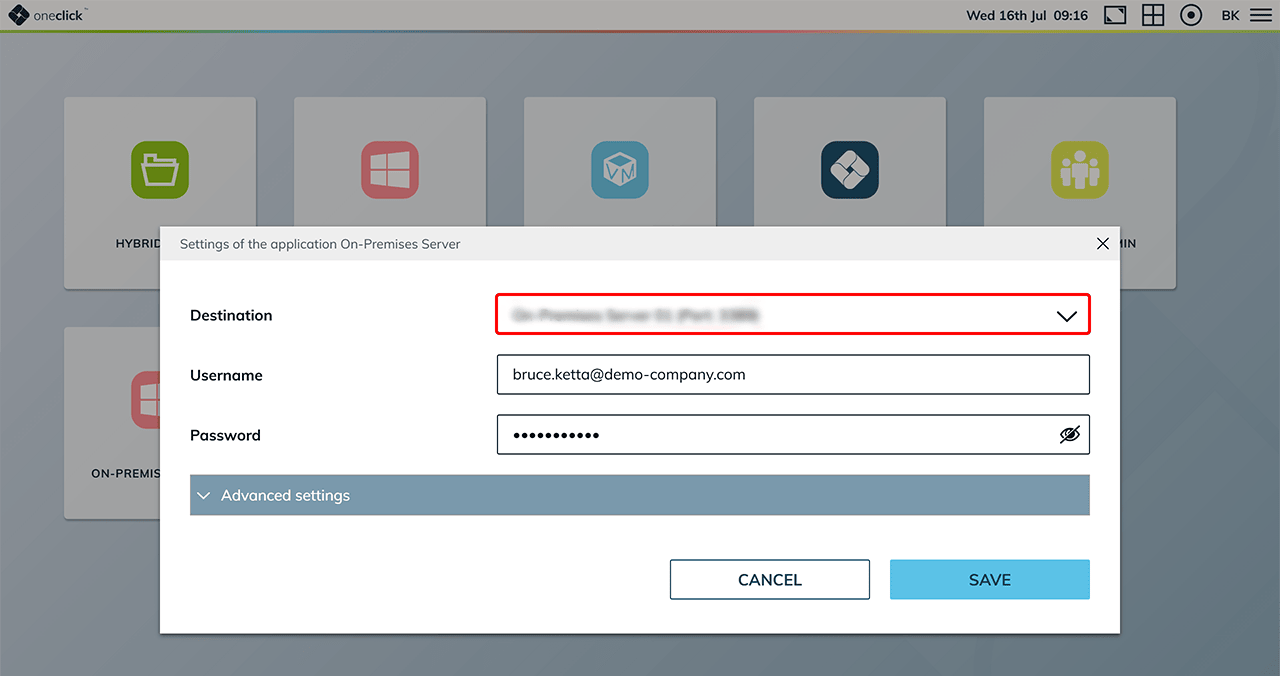
Task: Open the yellow-green people admin icon
Action: click(x=1080, y=170)
